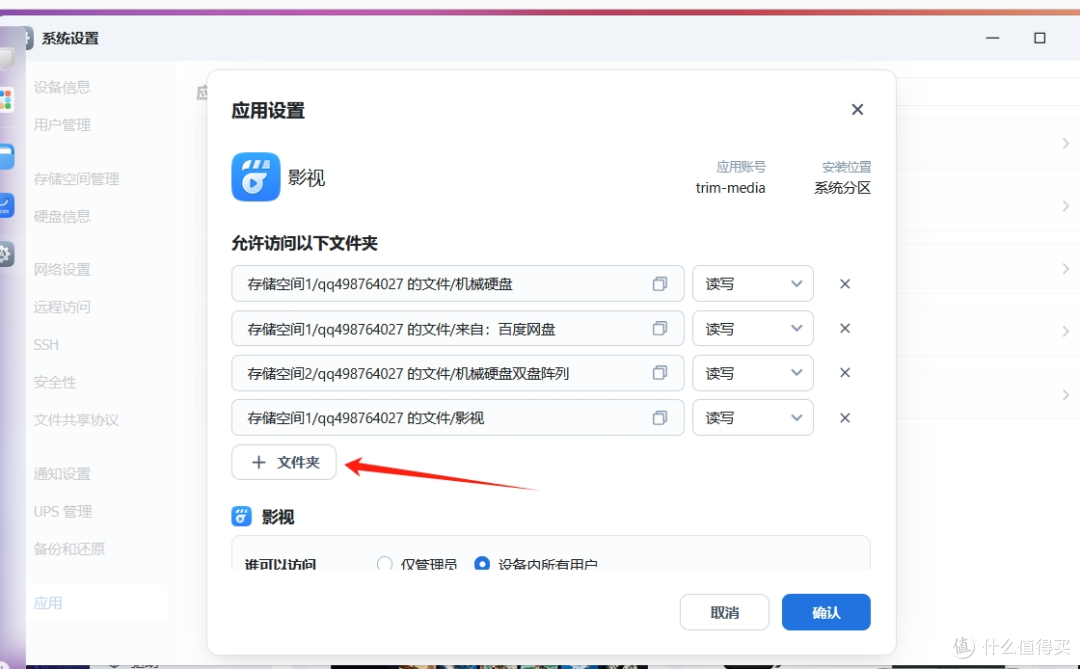Select the 仅管理员 radio option
The width and height of the screenshot is (1080, 669).
click(384, 564)
